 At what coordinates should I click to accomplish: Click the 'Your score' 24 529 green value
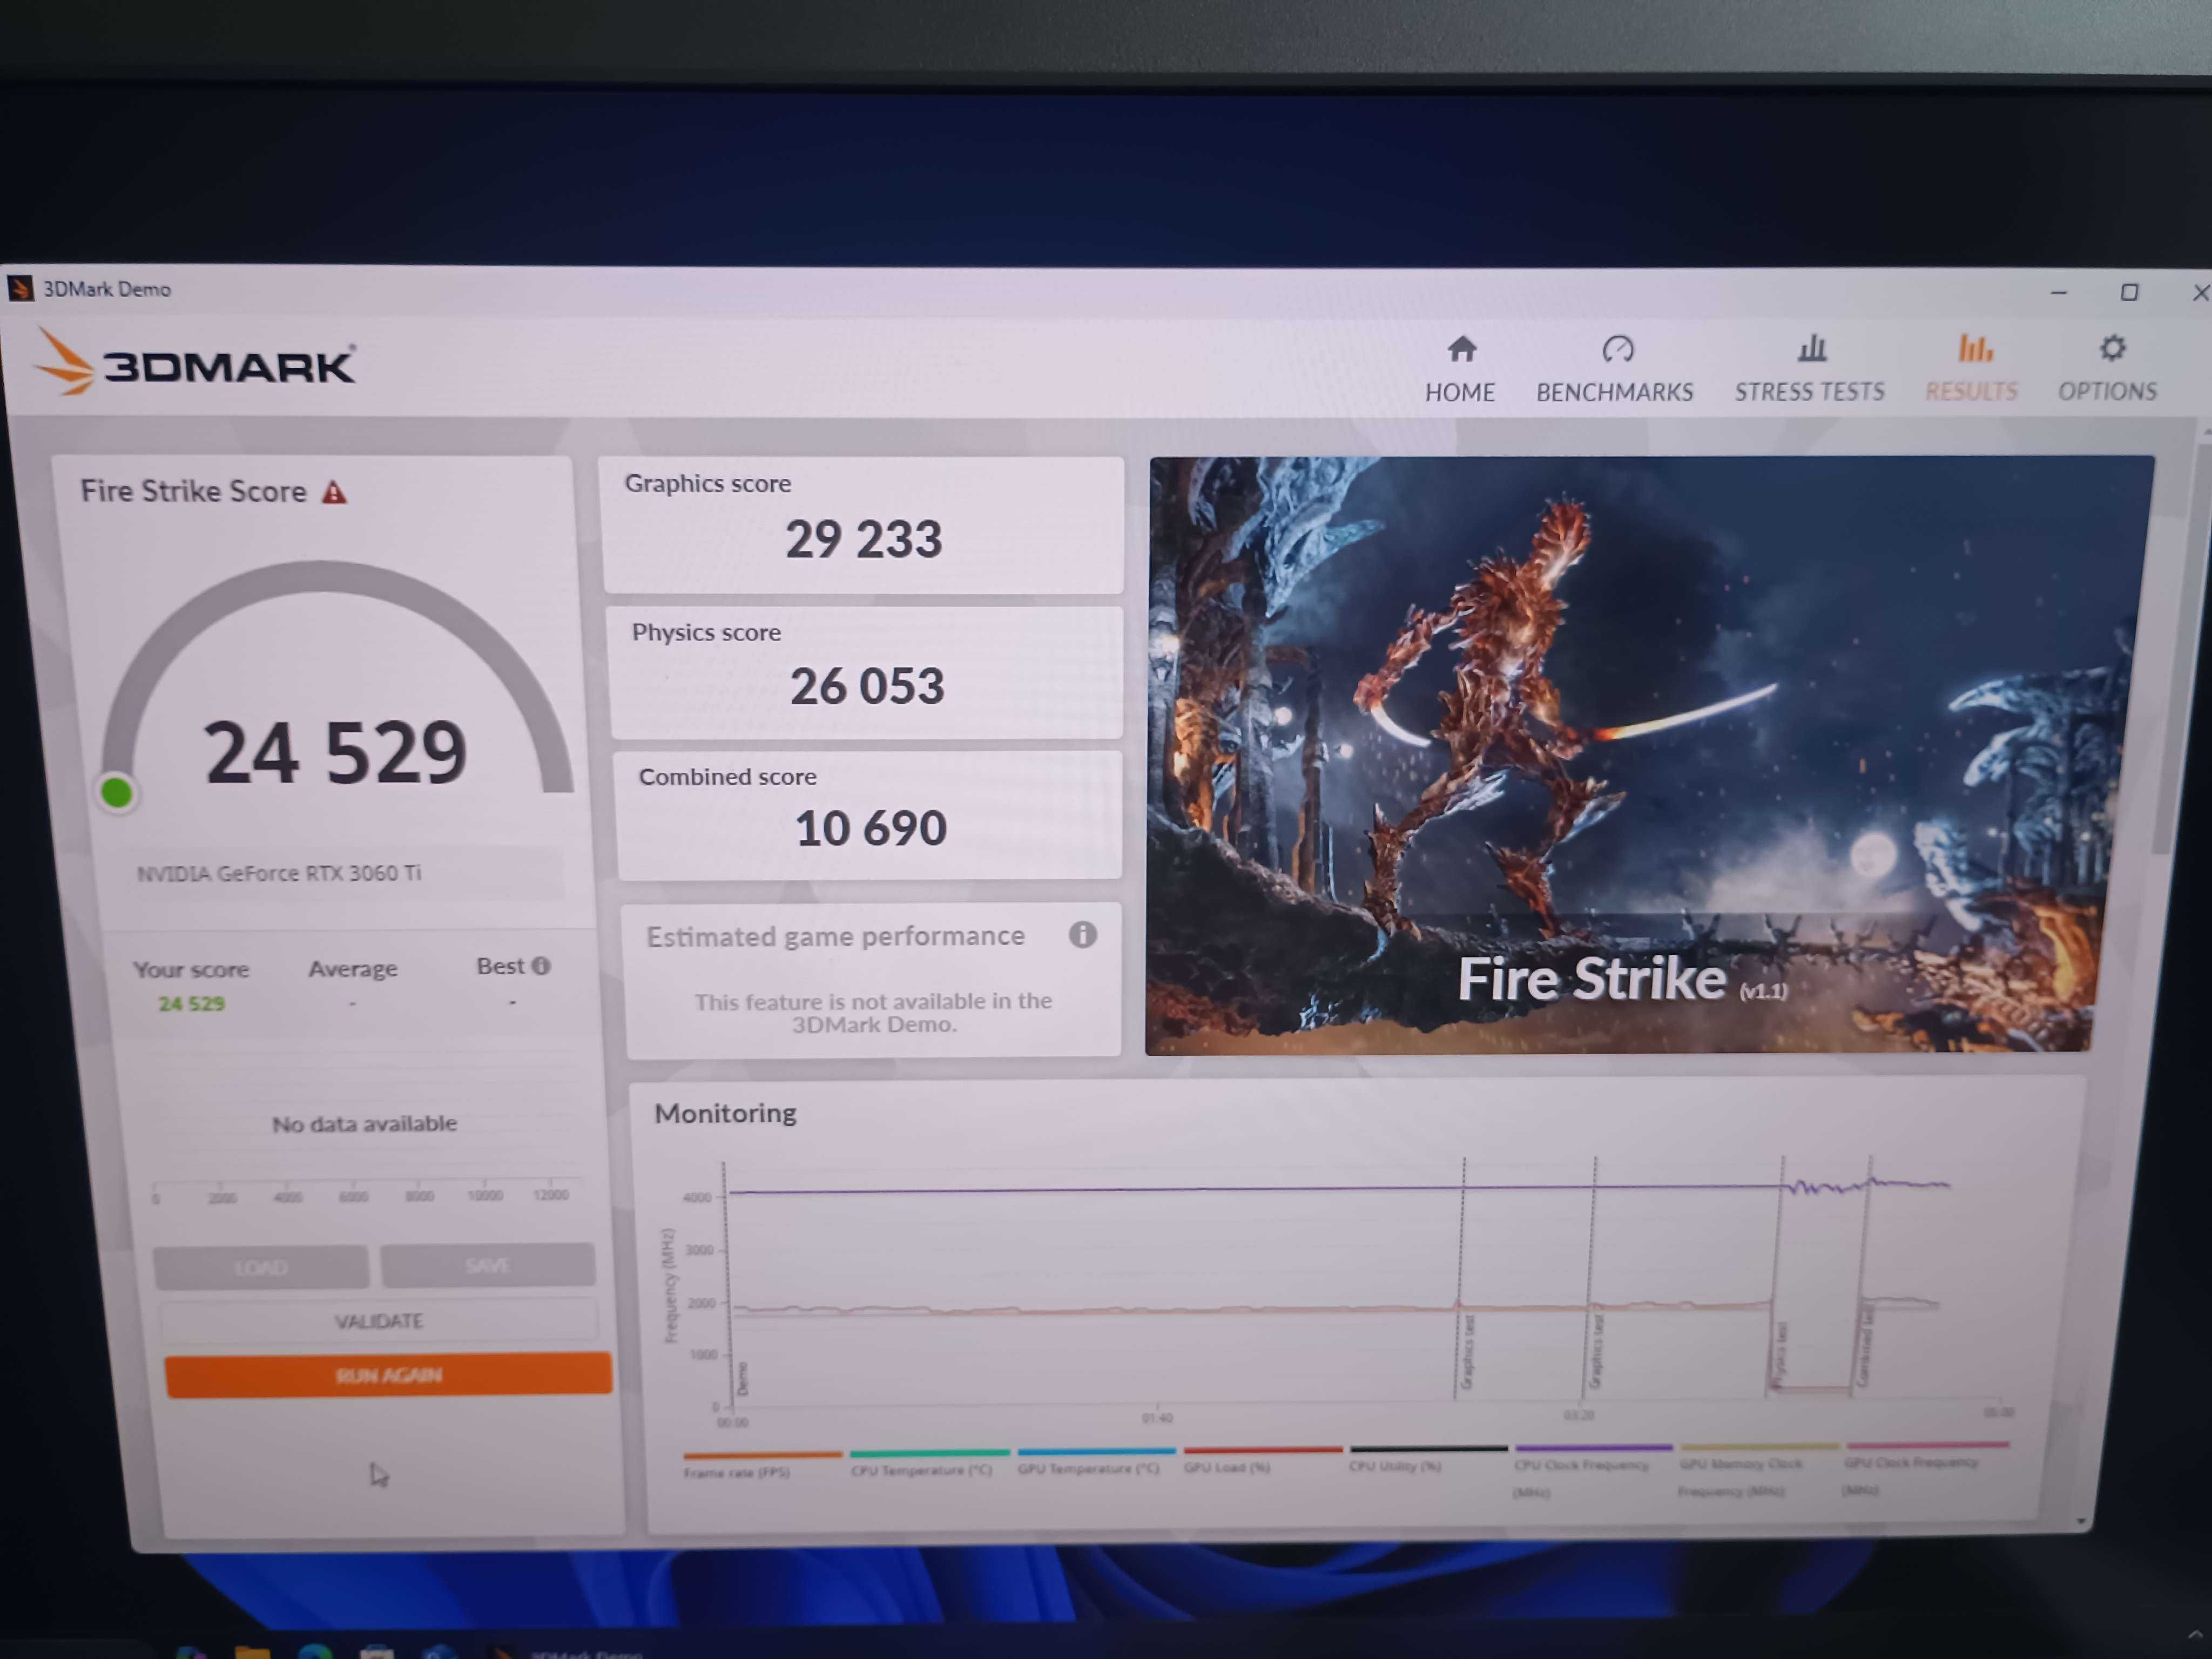(191, 1004)
